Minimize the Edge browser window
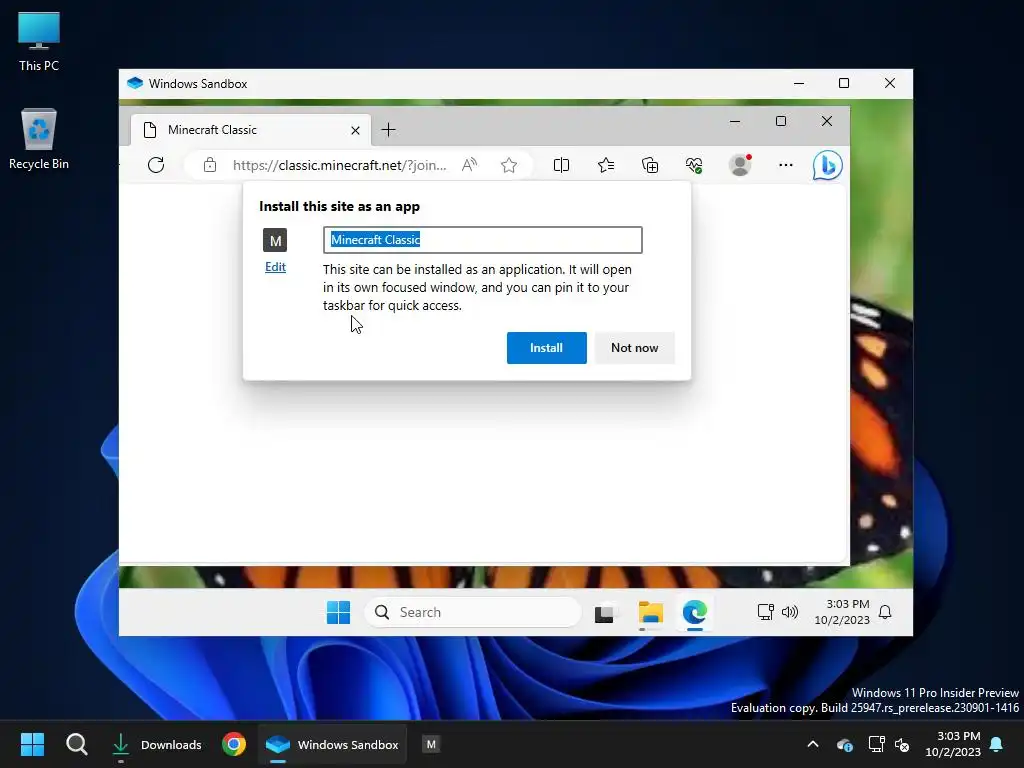This screenshot has height=768, width=1024. 735,121
